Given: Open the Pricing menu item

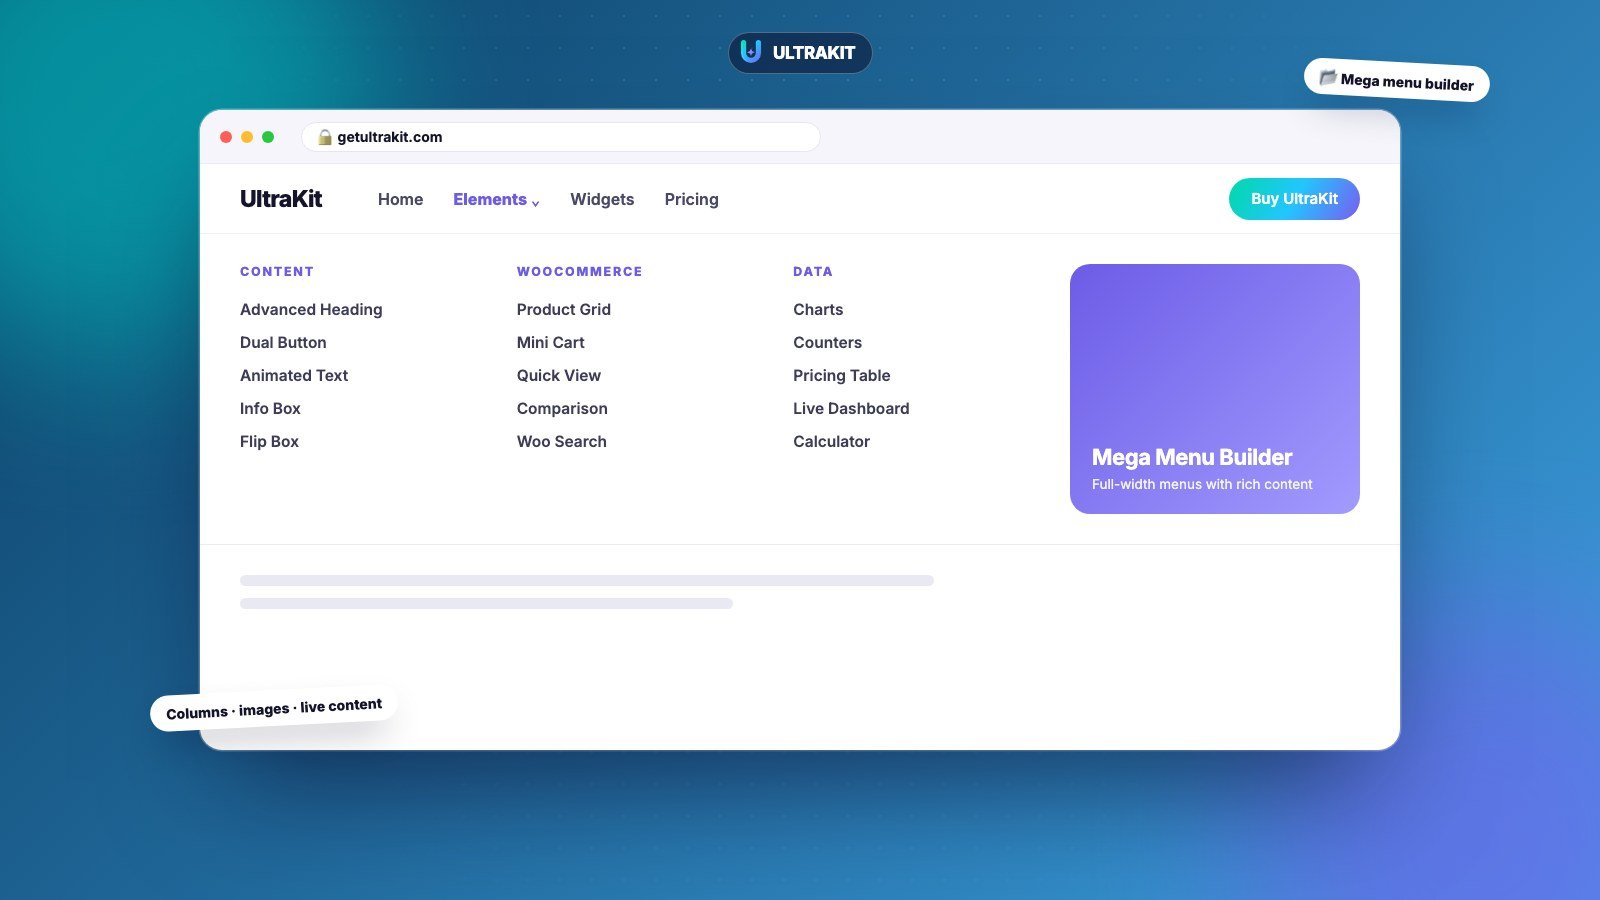Looking at the screenshot, I should (x=691, y=199).
